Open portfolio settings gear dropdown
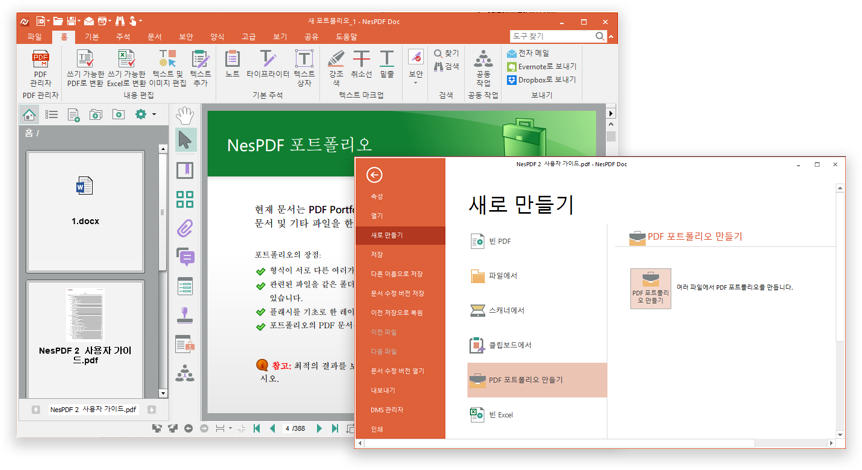Viewport: 862px width, 470px height. [145, 114]
